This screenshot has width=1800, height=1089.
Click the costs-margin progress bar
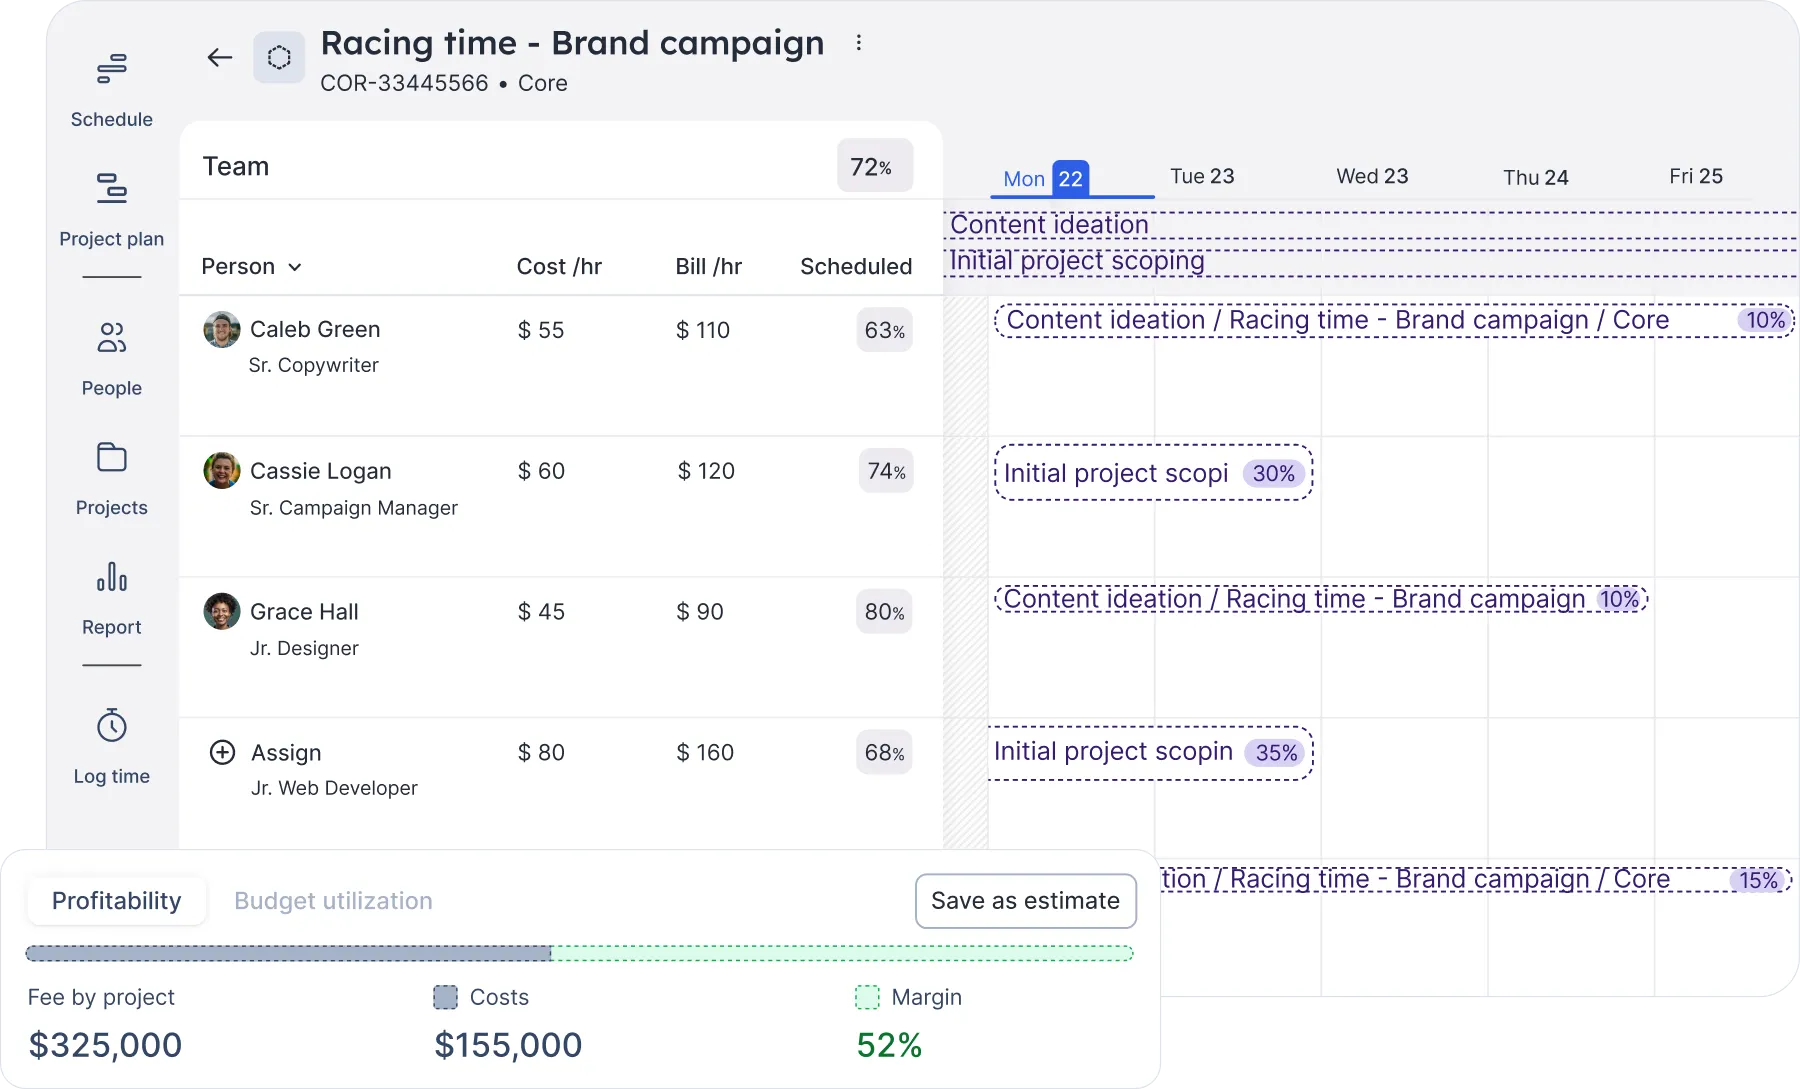[578, 953]
